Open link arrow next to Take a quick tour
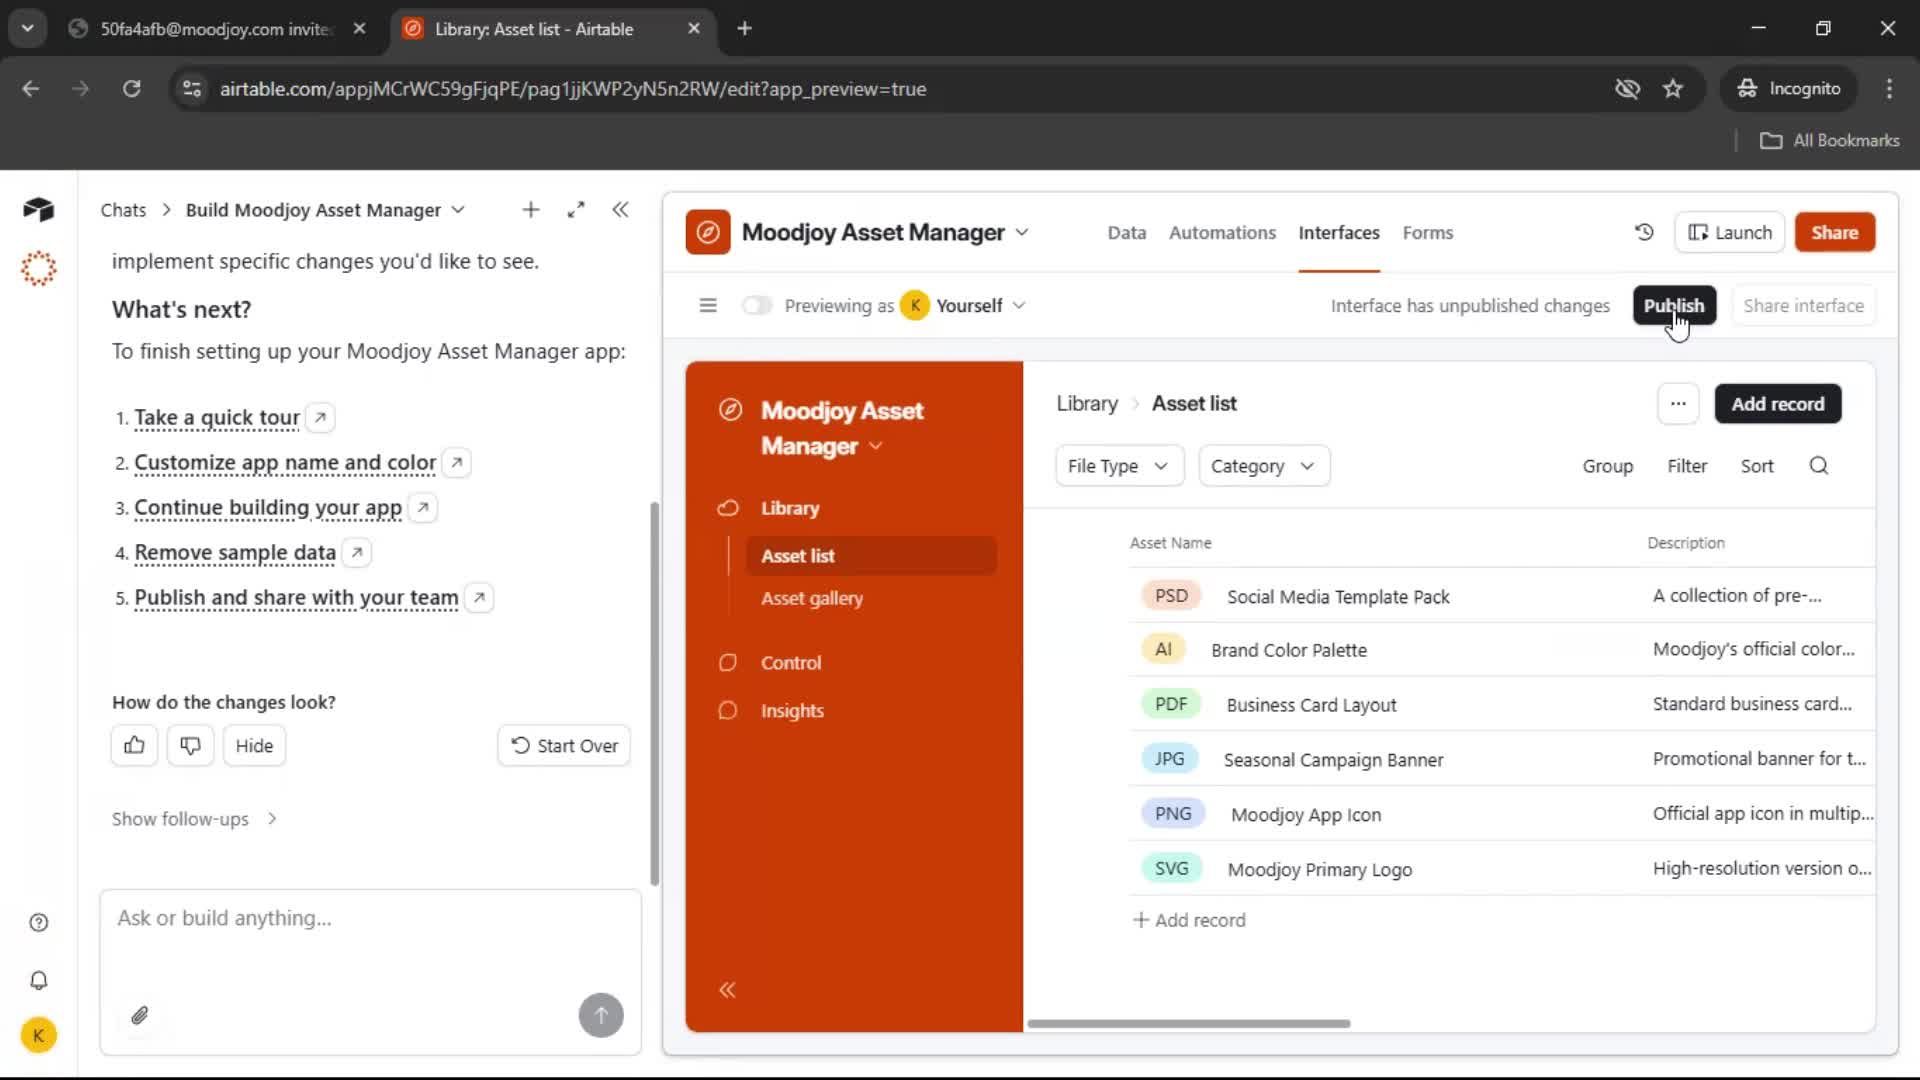This screenshot has height=1080, width=1920. (320, 417)
